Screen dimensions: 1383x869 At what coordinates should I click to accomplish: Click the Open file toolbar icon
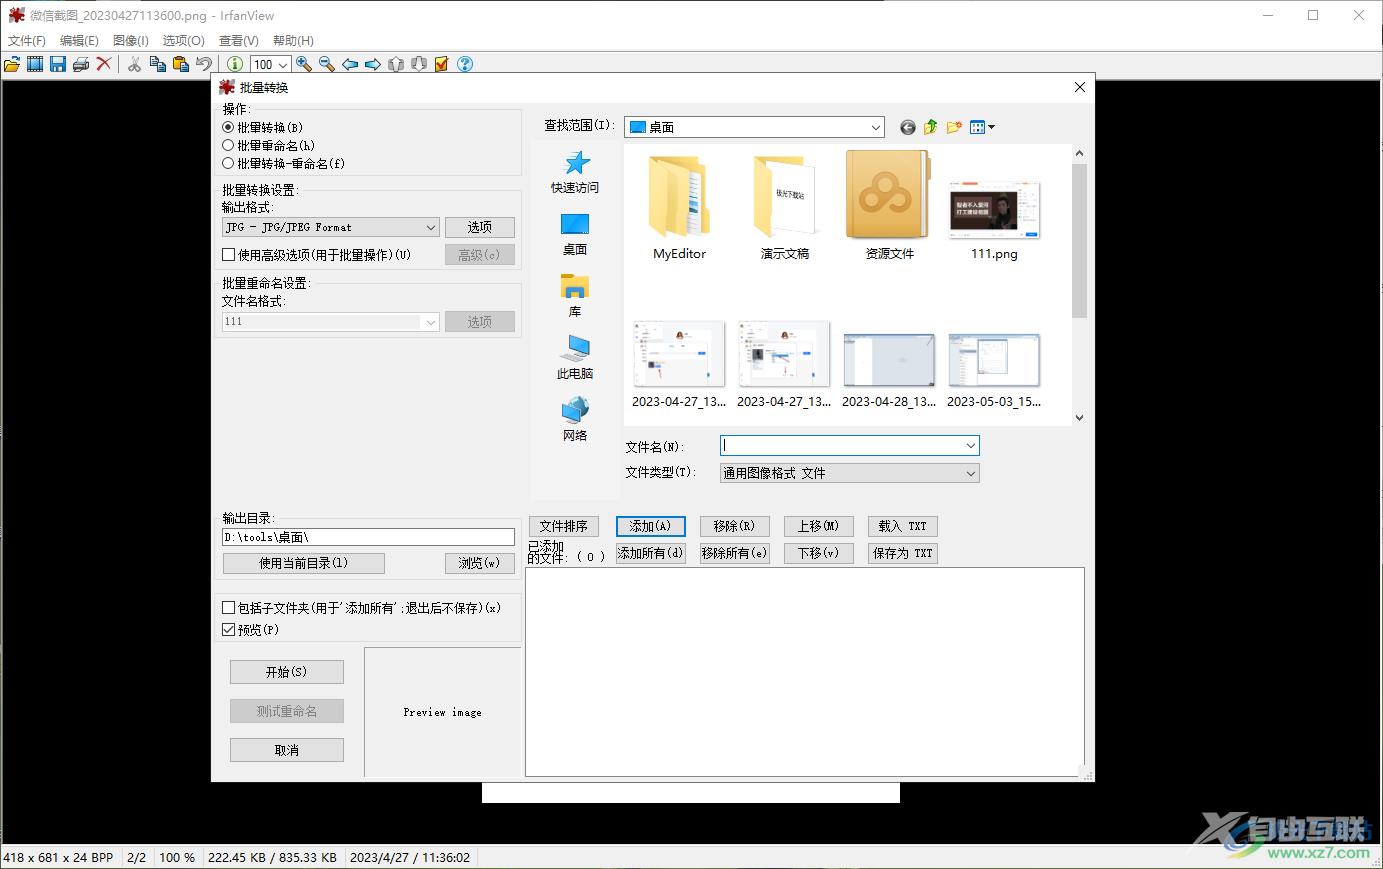12,64
